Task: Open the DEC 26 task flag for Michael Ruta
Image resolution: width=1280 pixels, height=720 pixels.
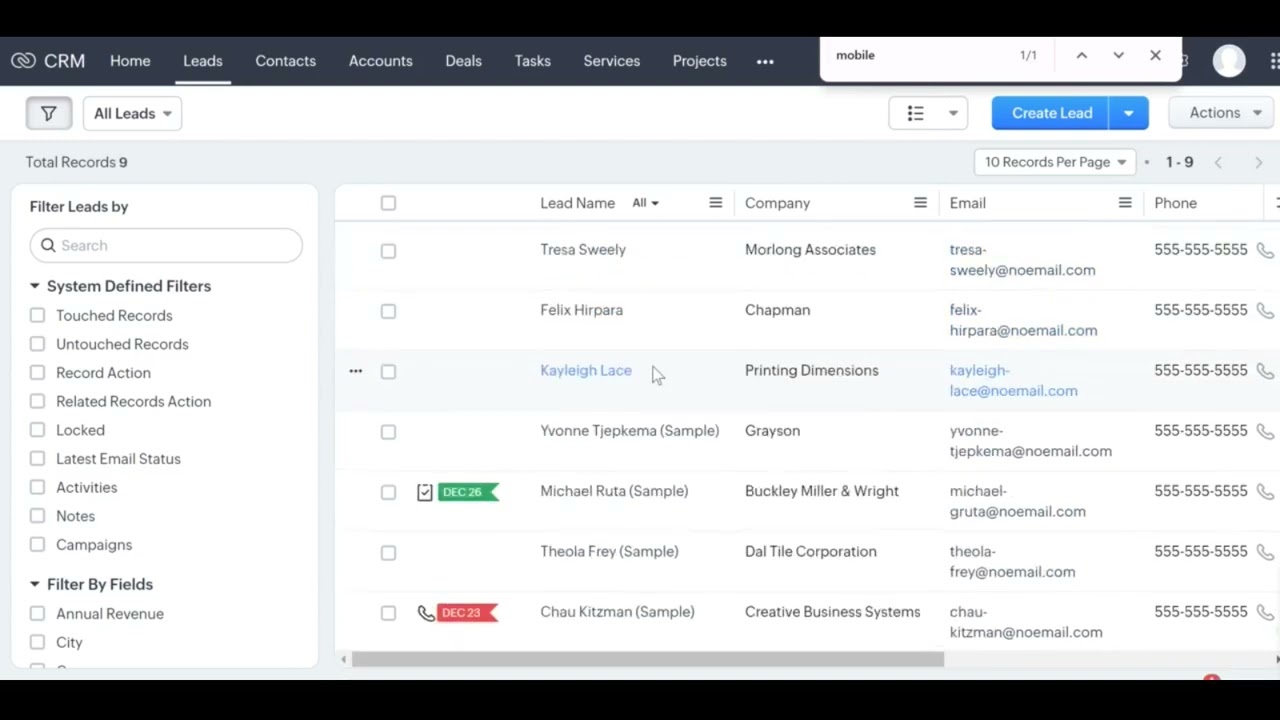Action: tap(468, 492)
